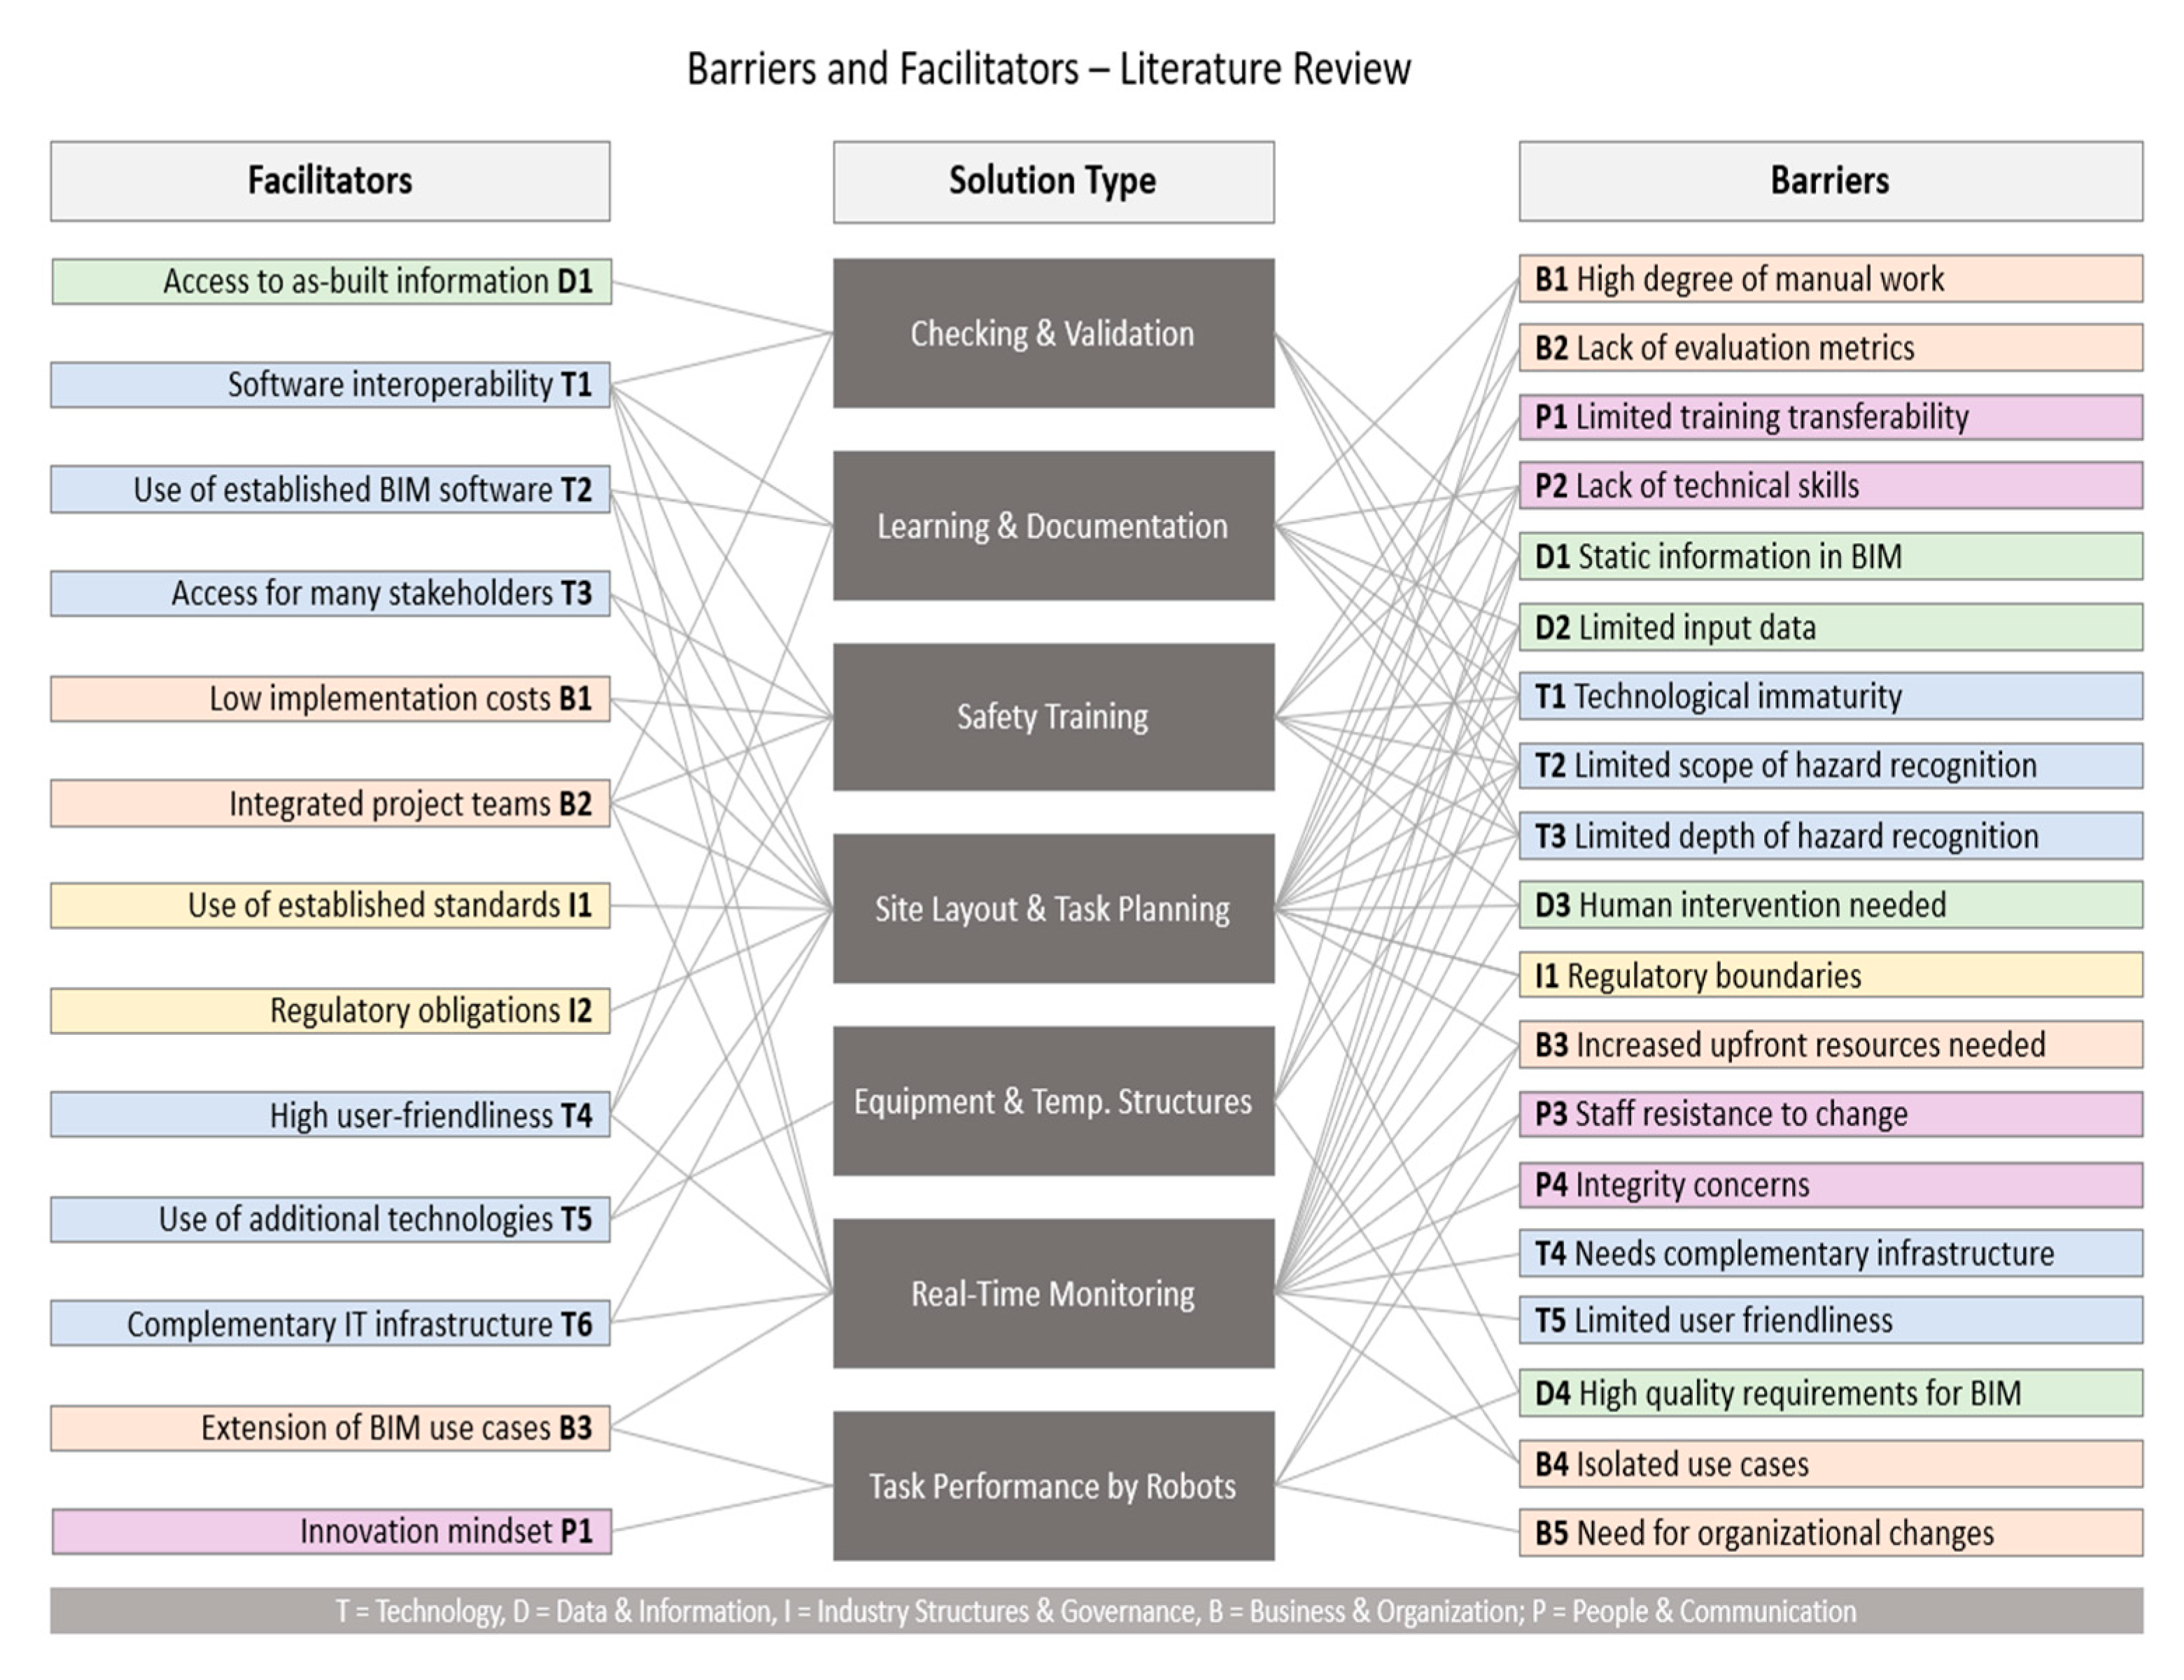Click the Real-Time Monitoring block

(1053, 1293)
